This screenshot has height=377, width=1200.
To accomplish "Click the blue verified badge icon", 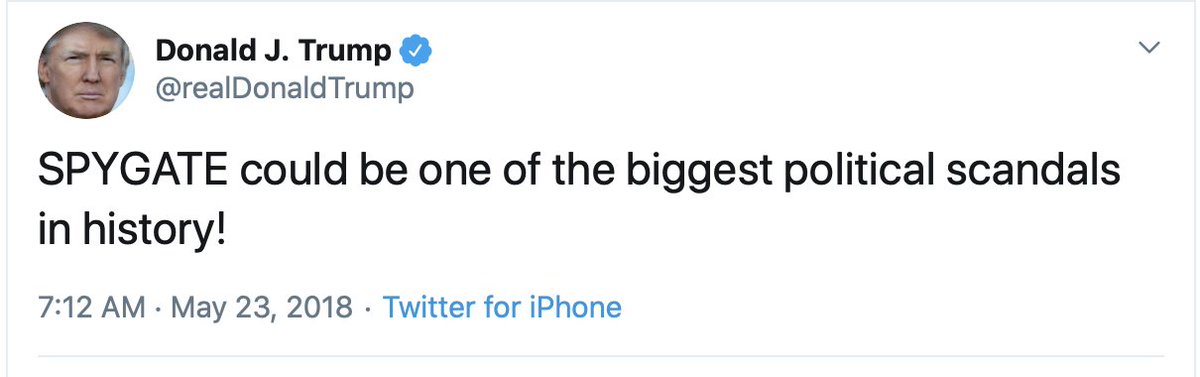I will point(415,51).
